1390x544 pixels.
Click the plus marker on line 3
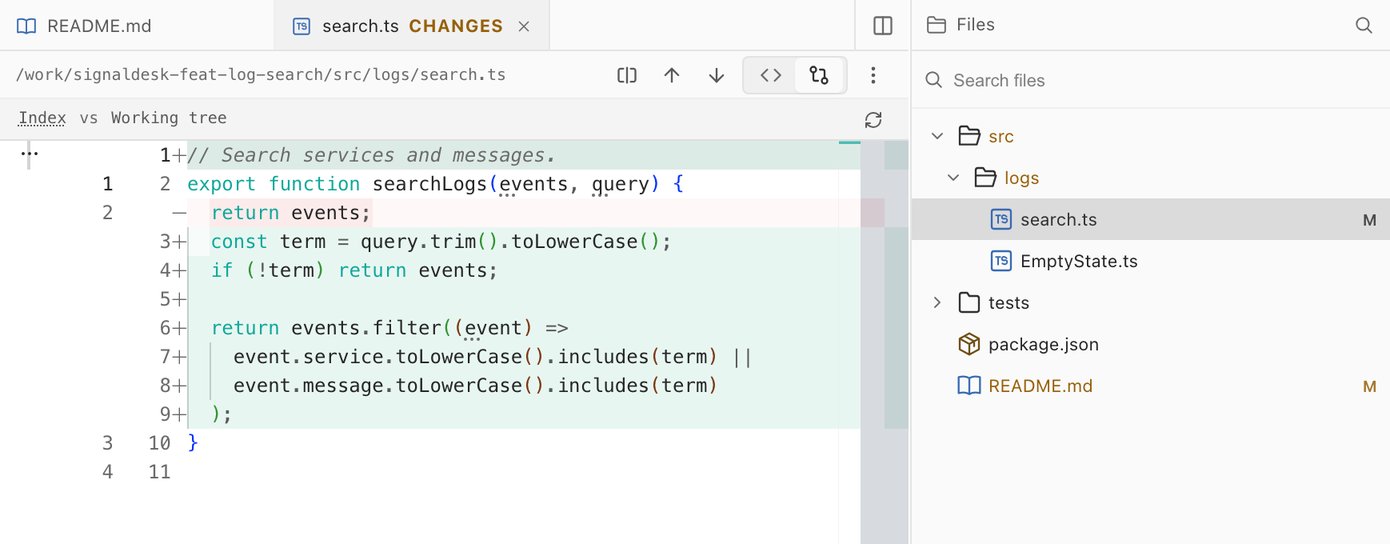tap(179, 242)
